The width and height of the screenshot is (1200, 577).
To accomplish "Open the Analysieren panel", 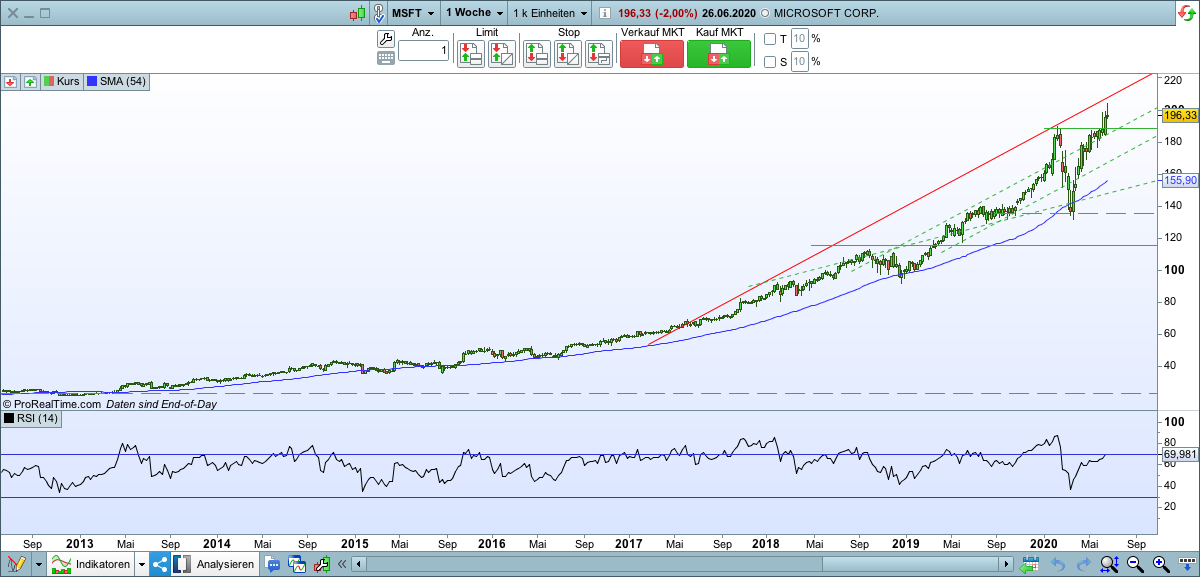I will [219, 563].
